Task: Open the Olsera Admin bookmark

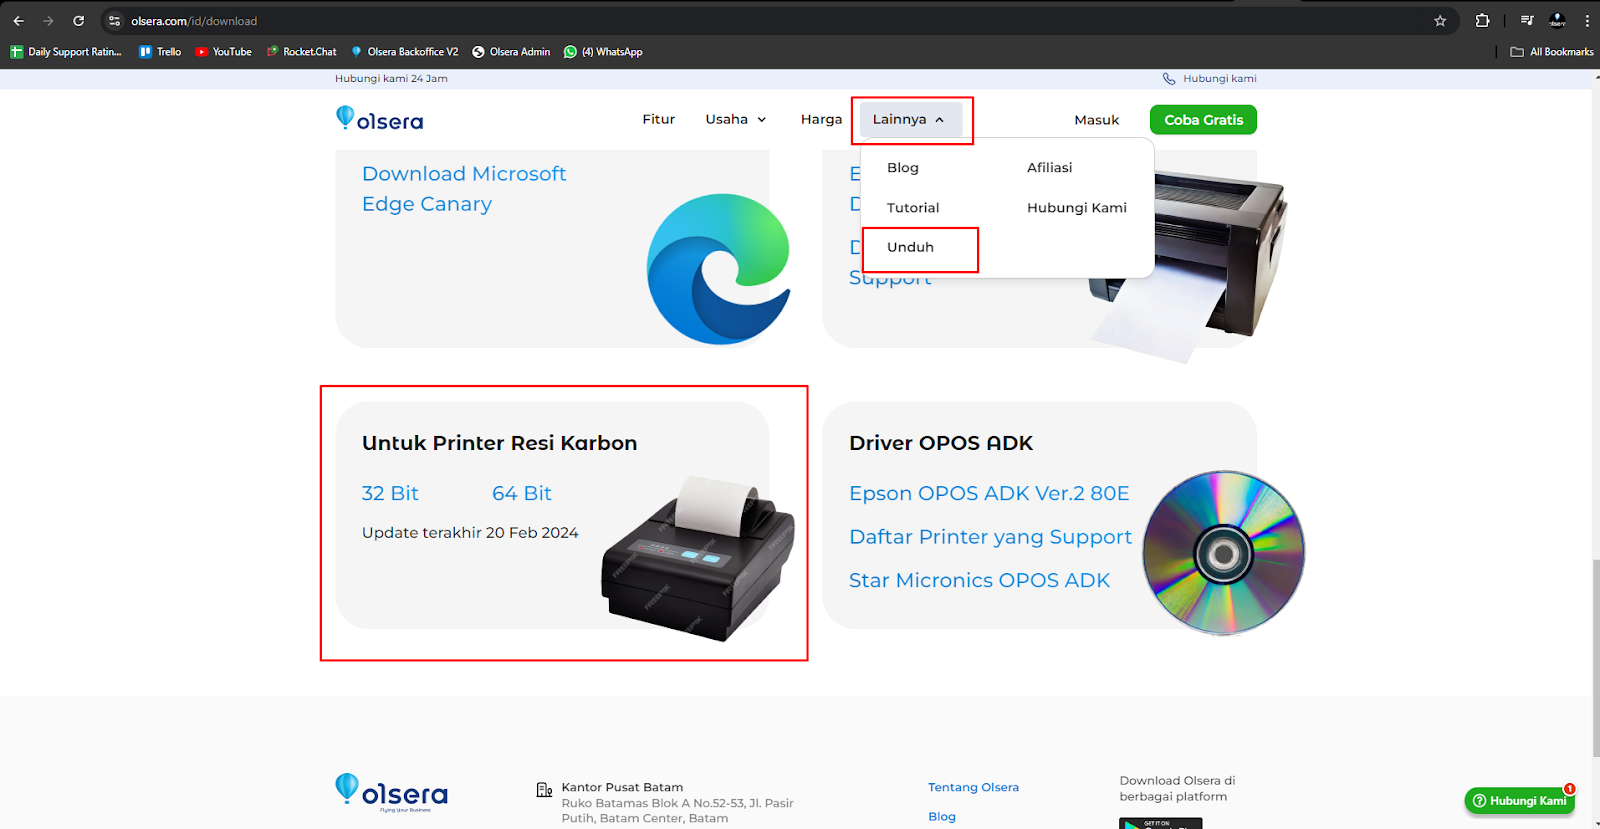Action: click(x=511, y=52)
